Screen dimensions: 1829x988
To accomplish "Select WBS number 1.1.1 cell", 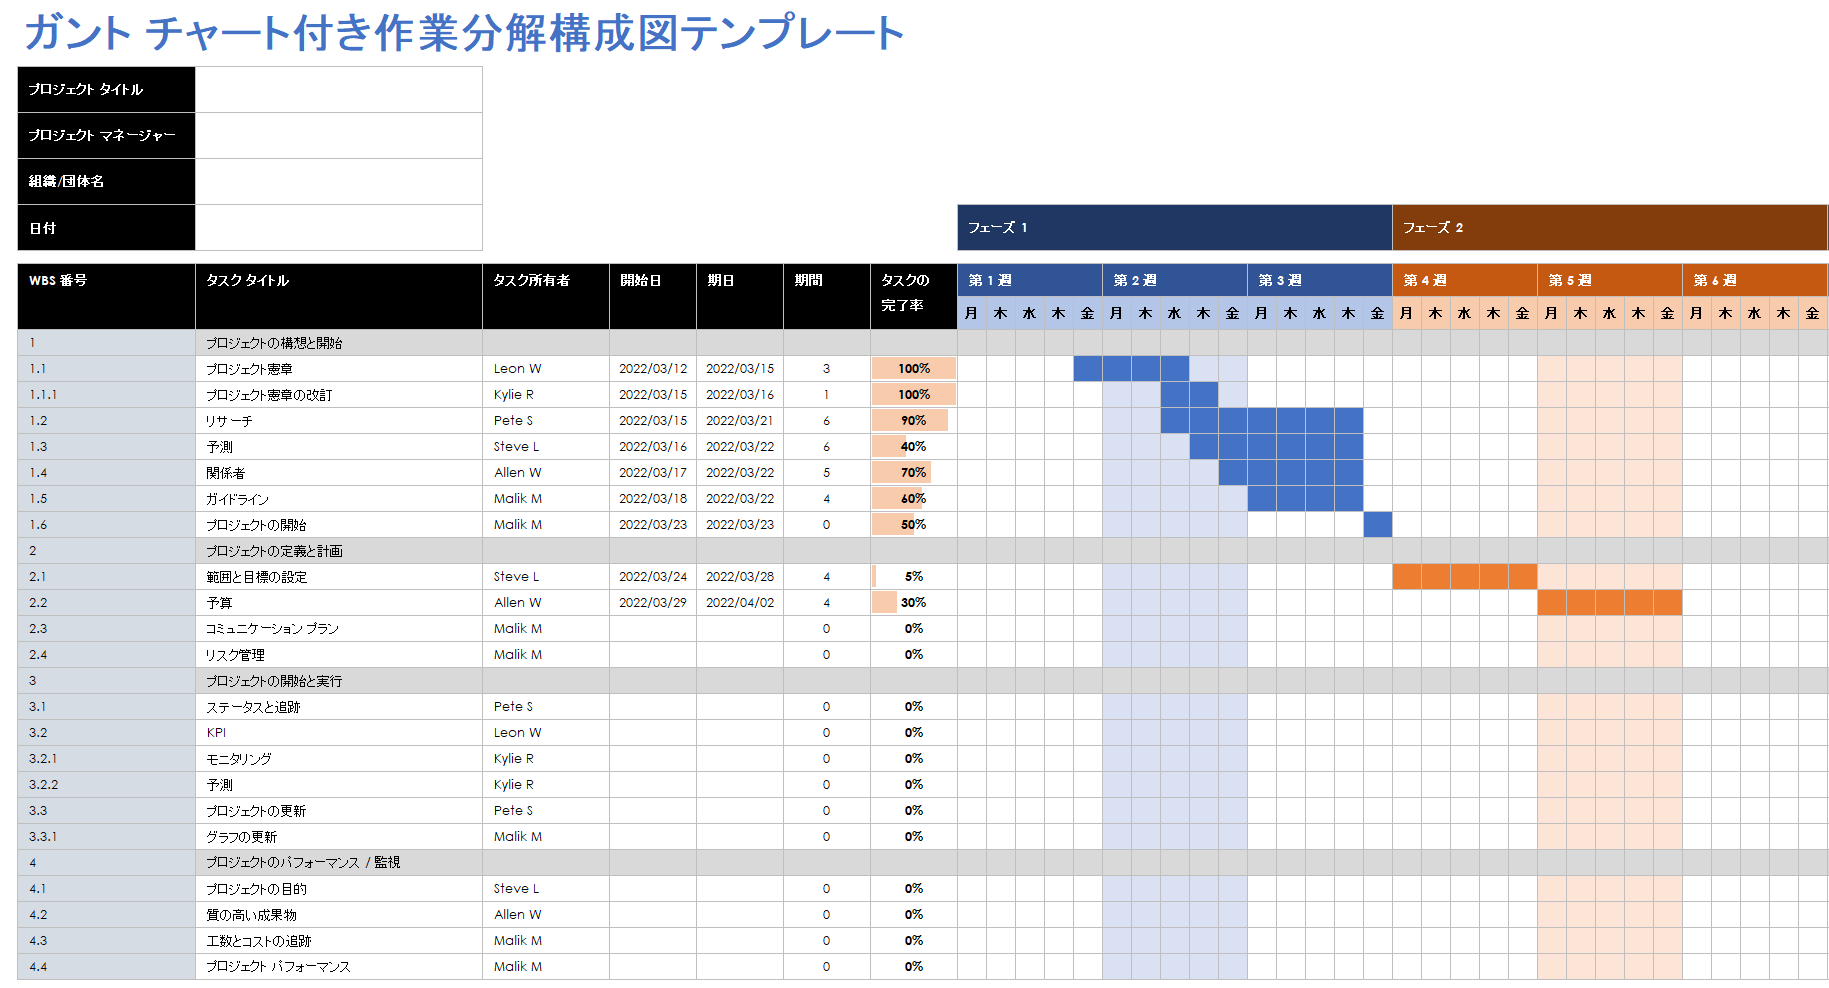I will (107, 395).
